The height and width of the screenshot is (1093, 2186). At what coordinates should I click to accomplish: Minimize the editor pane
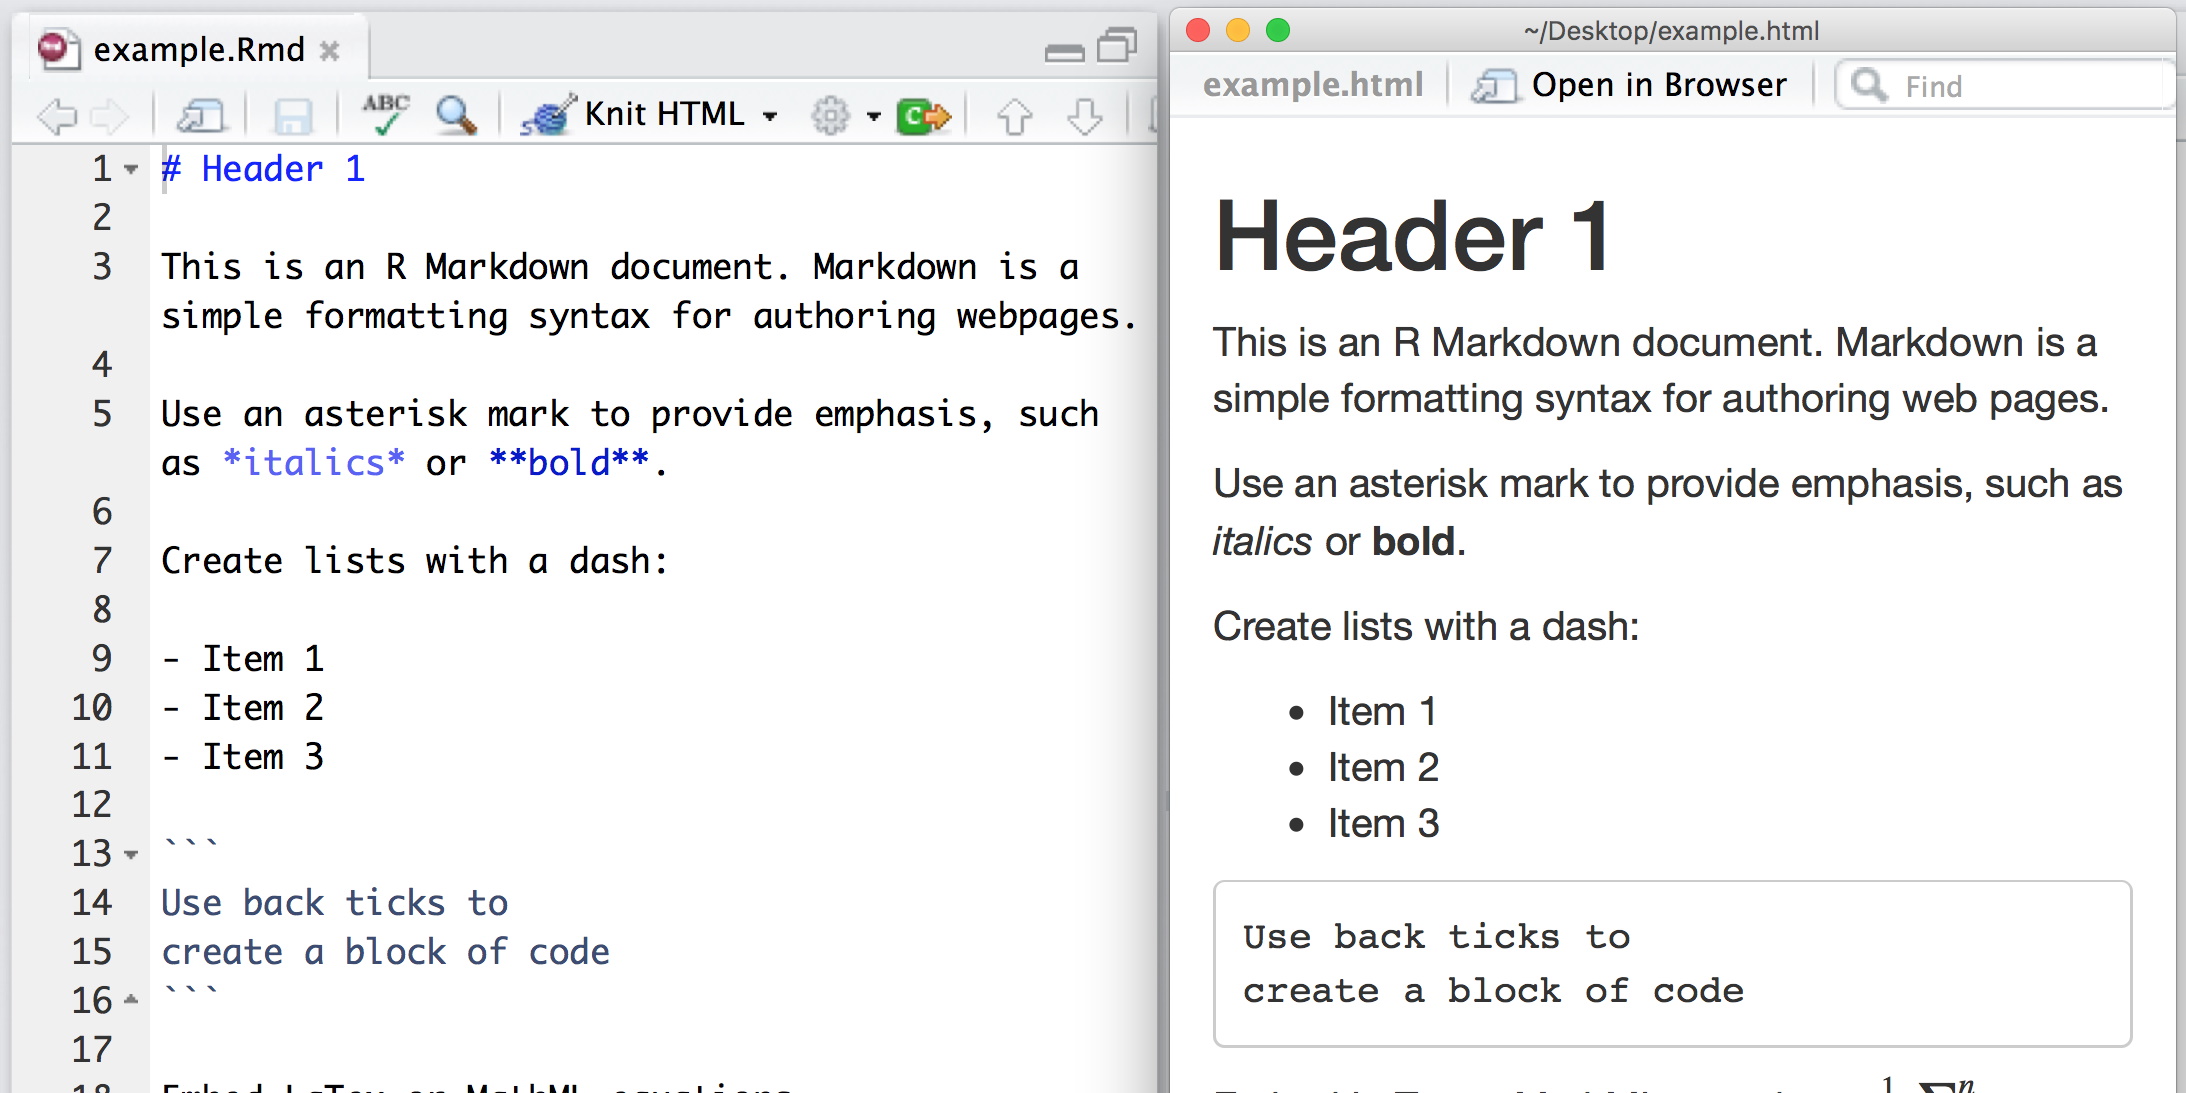coord(1064,52)
